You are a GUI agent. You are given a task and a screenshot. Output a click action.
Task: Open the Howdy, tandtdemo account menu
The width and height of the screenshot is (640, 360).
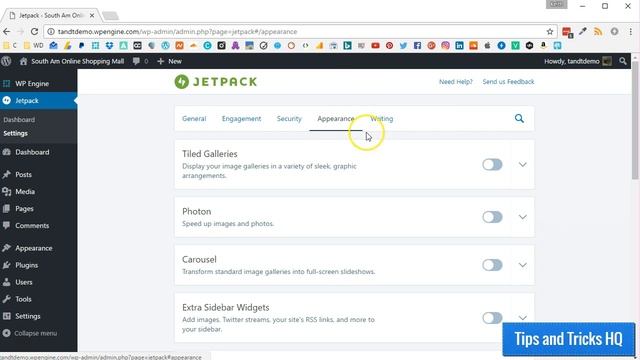pyautogui.click(x=578, y=61)
